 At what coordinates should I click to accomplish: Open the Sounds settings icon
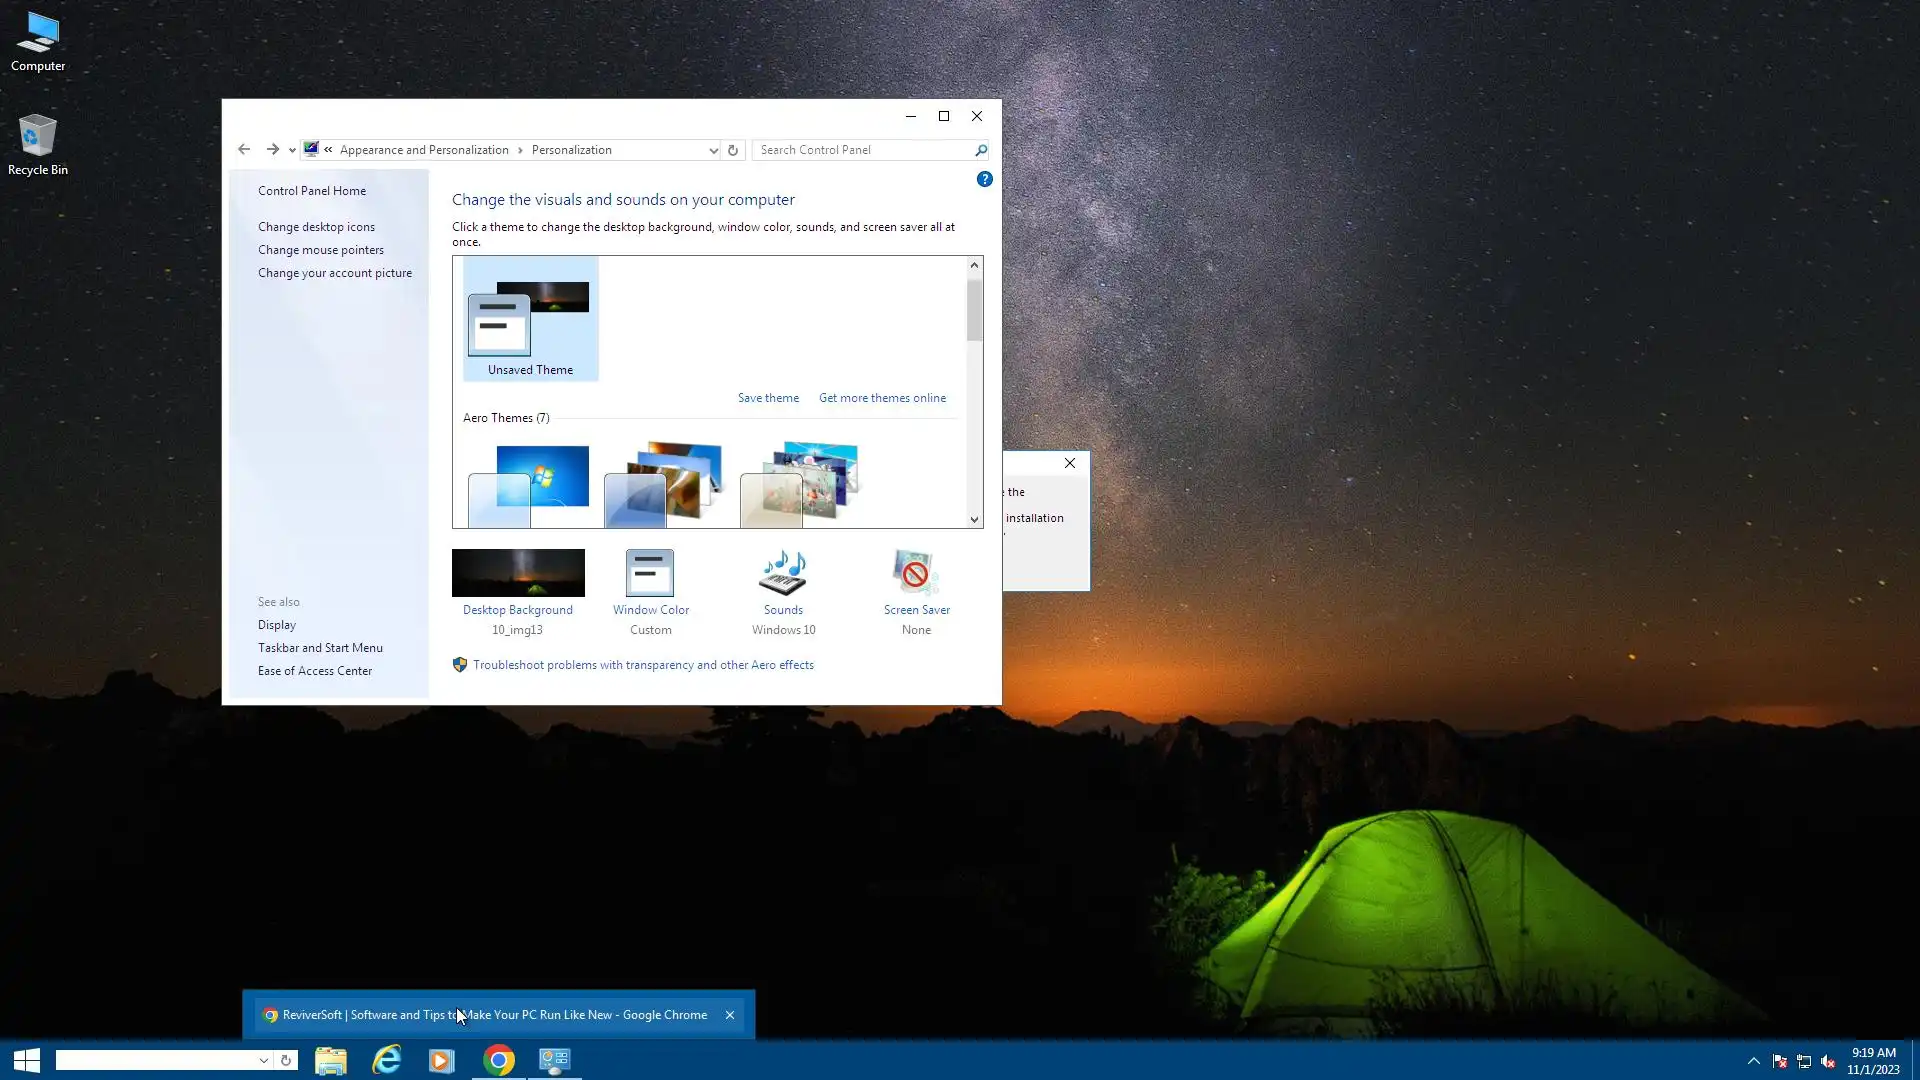point(783,573)
